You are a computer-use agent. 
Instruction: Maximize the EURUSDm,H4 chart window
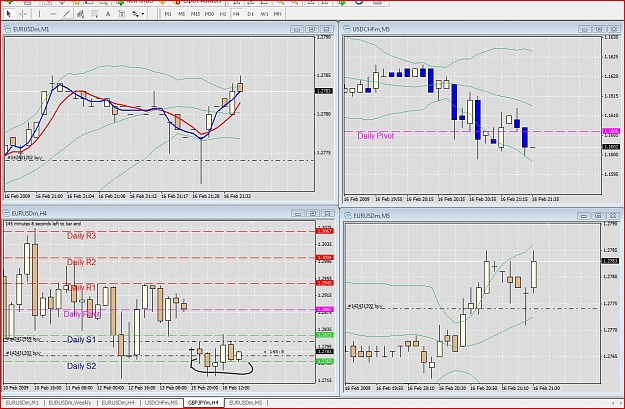(x=313, y=213)
